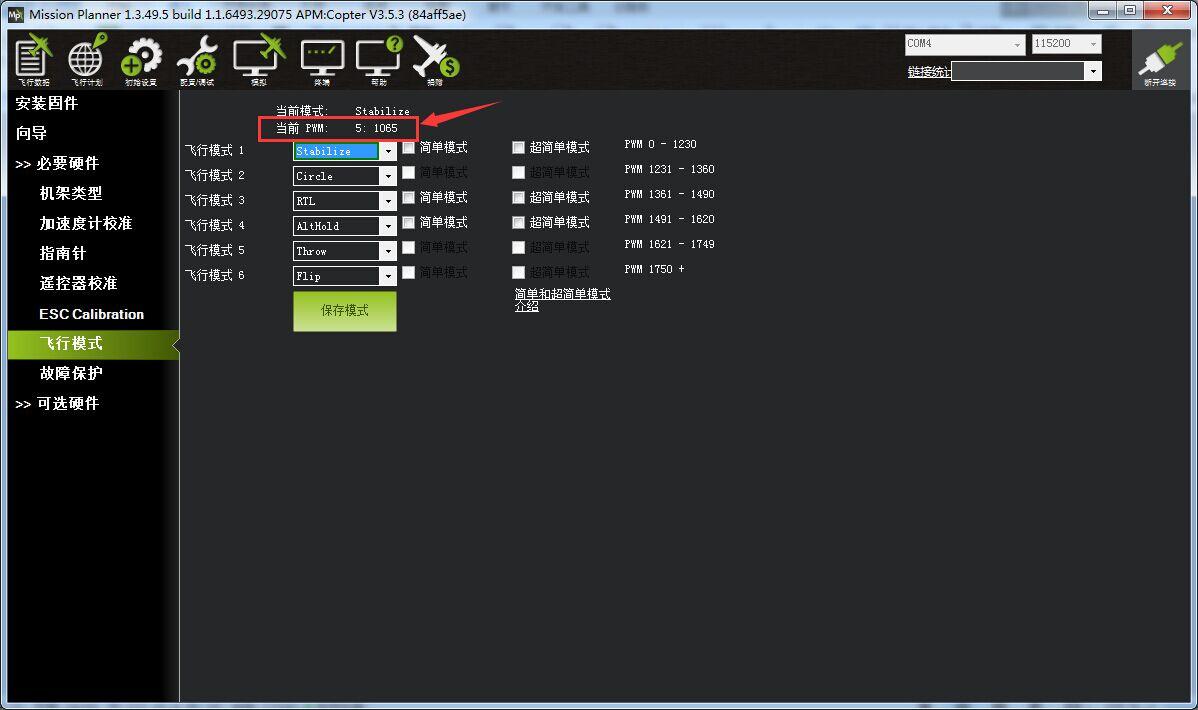
Task: Click the Donate (捐赠) airplane icon
Action: pos(435,60)
